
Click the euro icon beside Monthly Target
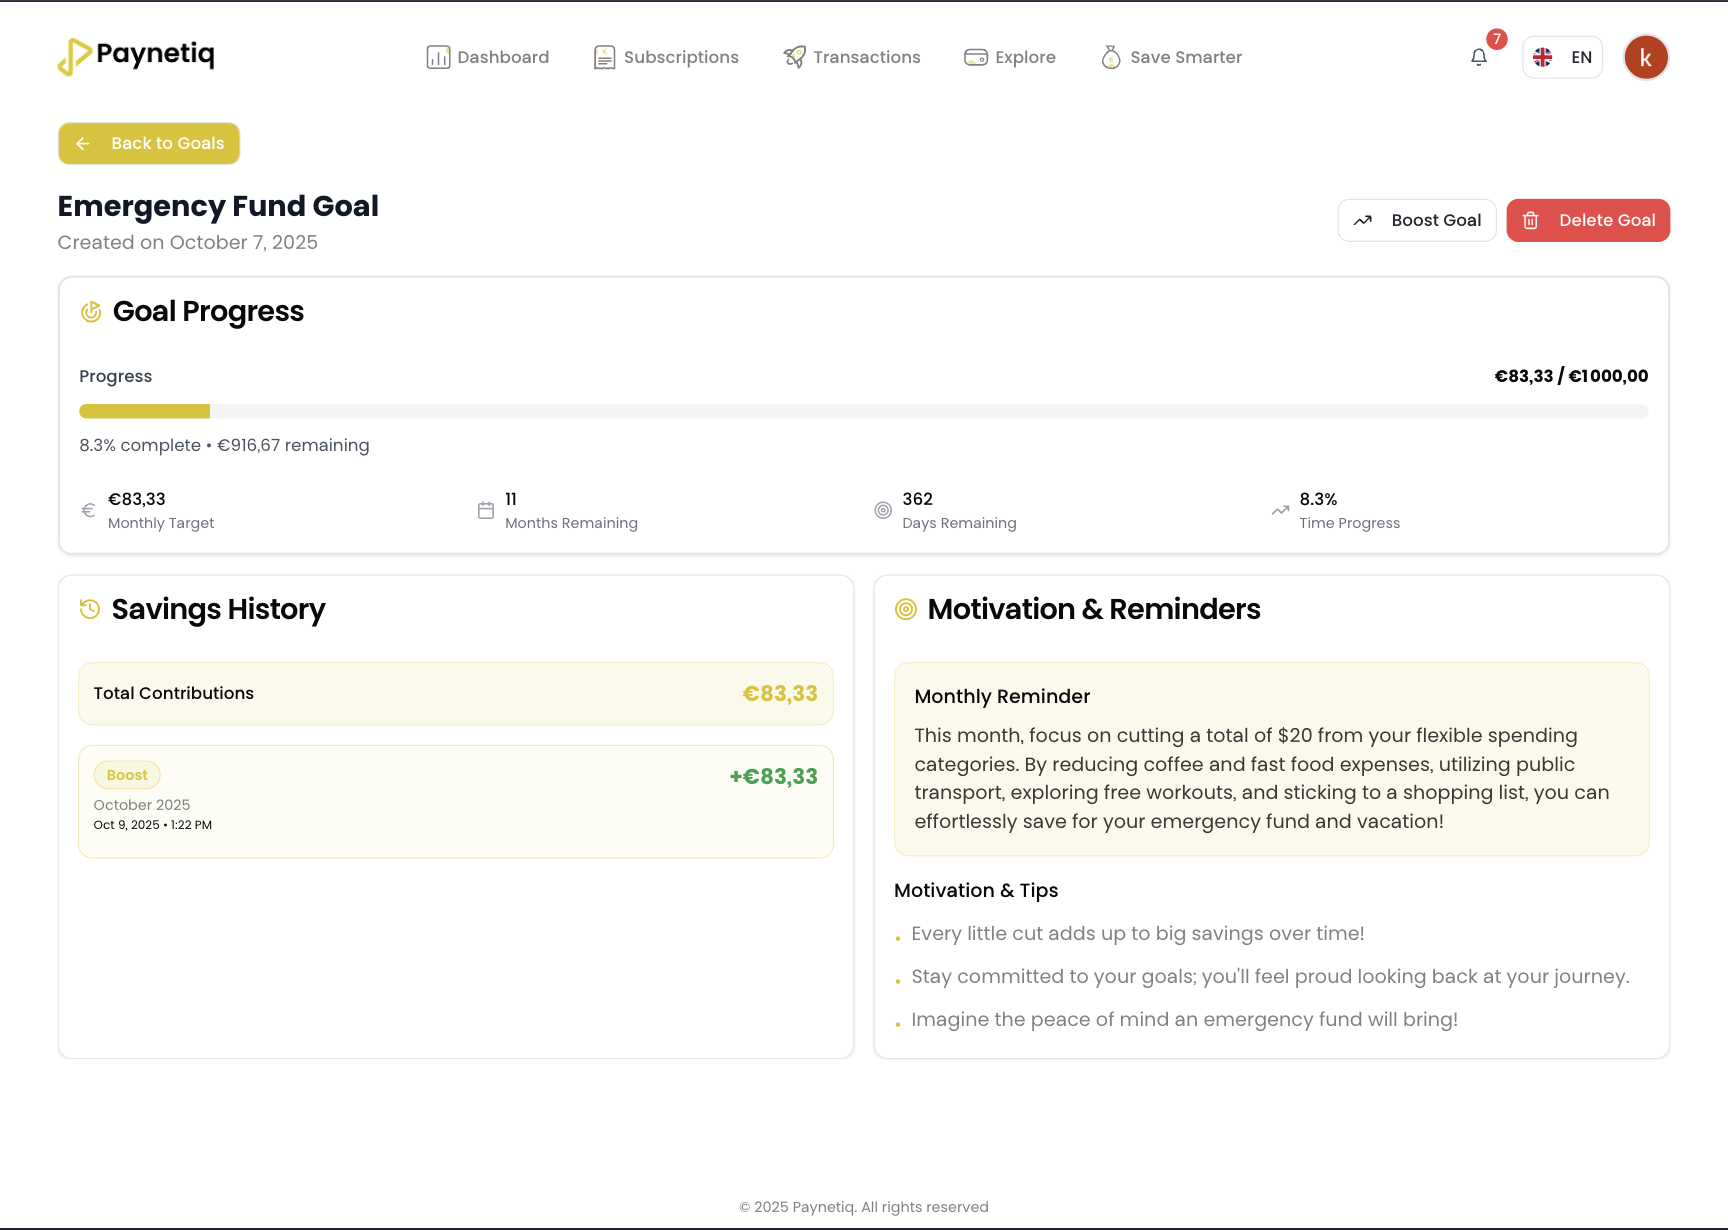tap(88, 510)
